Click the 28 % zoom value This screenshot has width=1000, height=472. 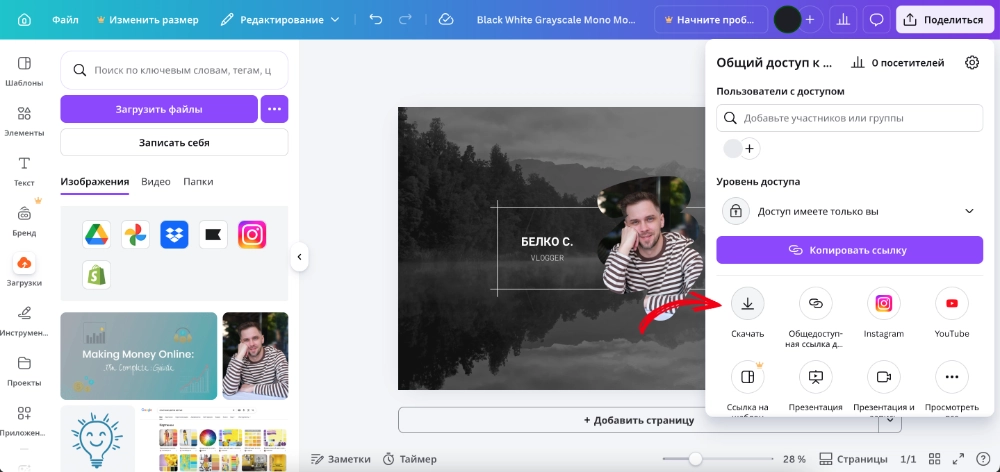[794, 459]
